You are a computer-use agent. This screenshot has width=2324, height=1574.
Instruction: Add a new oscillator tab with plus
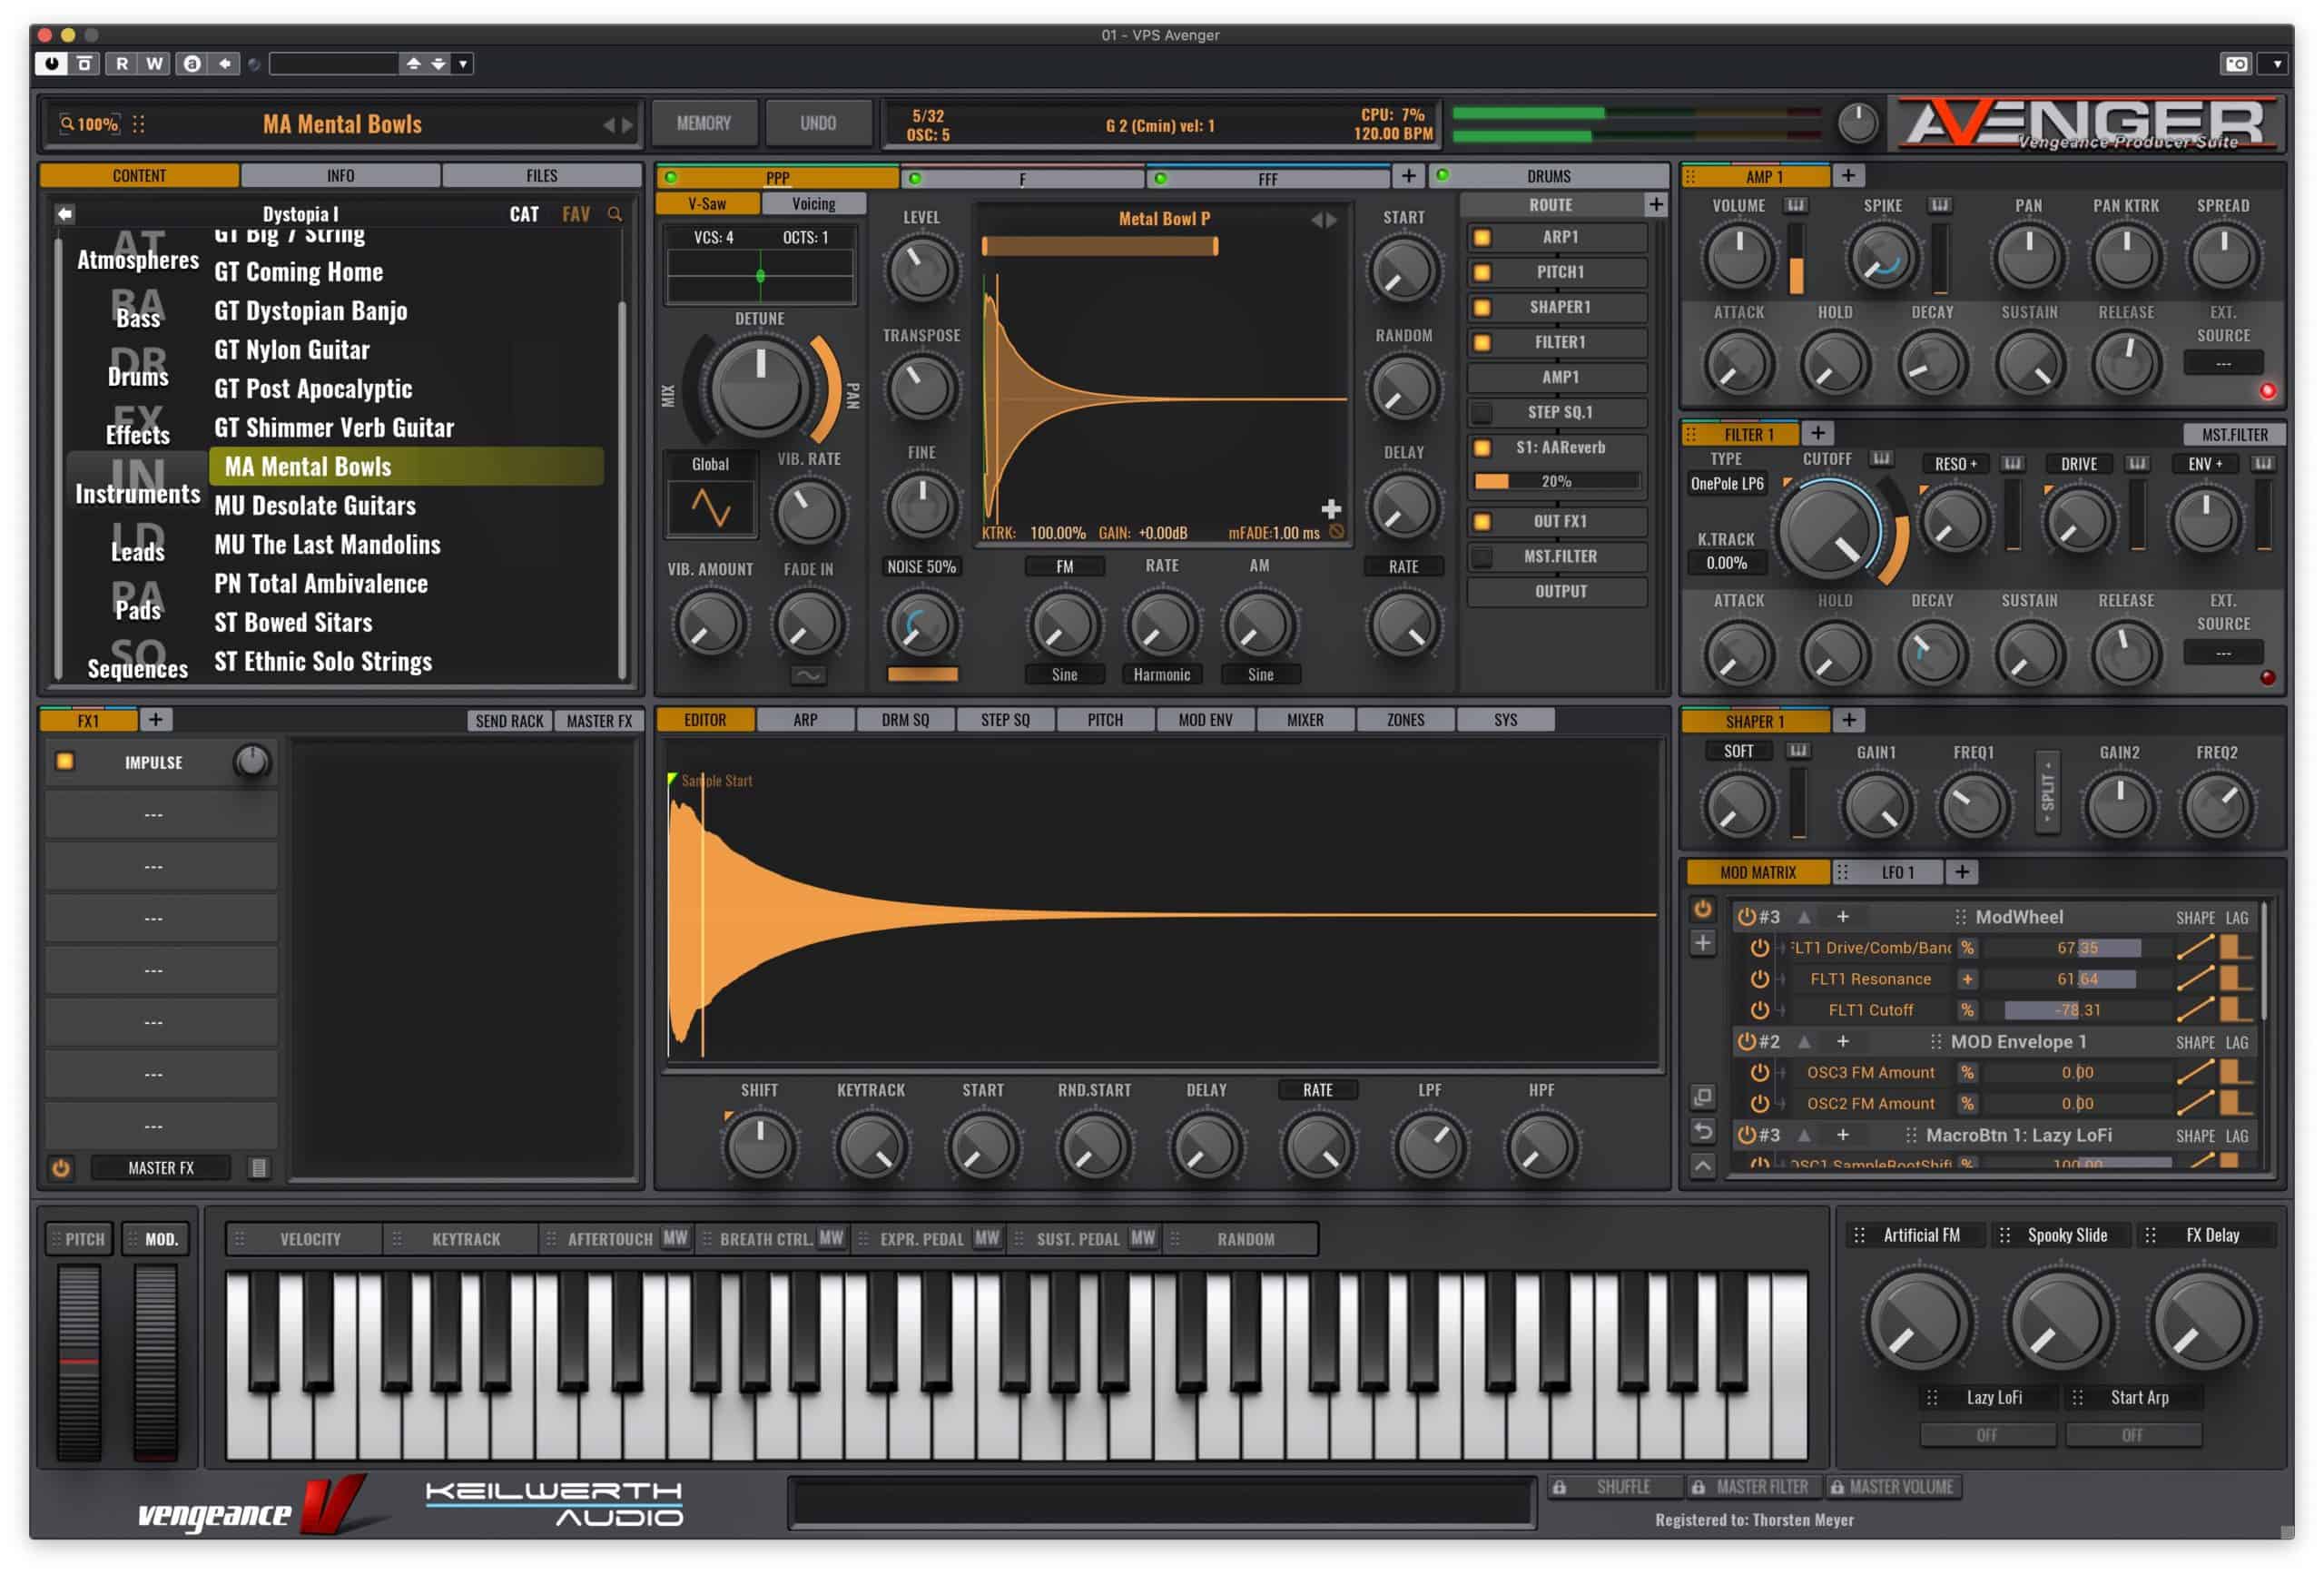click(x=1408, y=176)
